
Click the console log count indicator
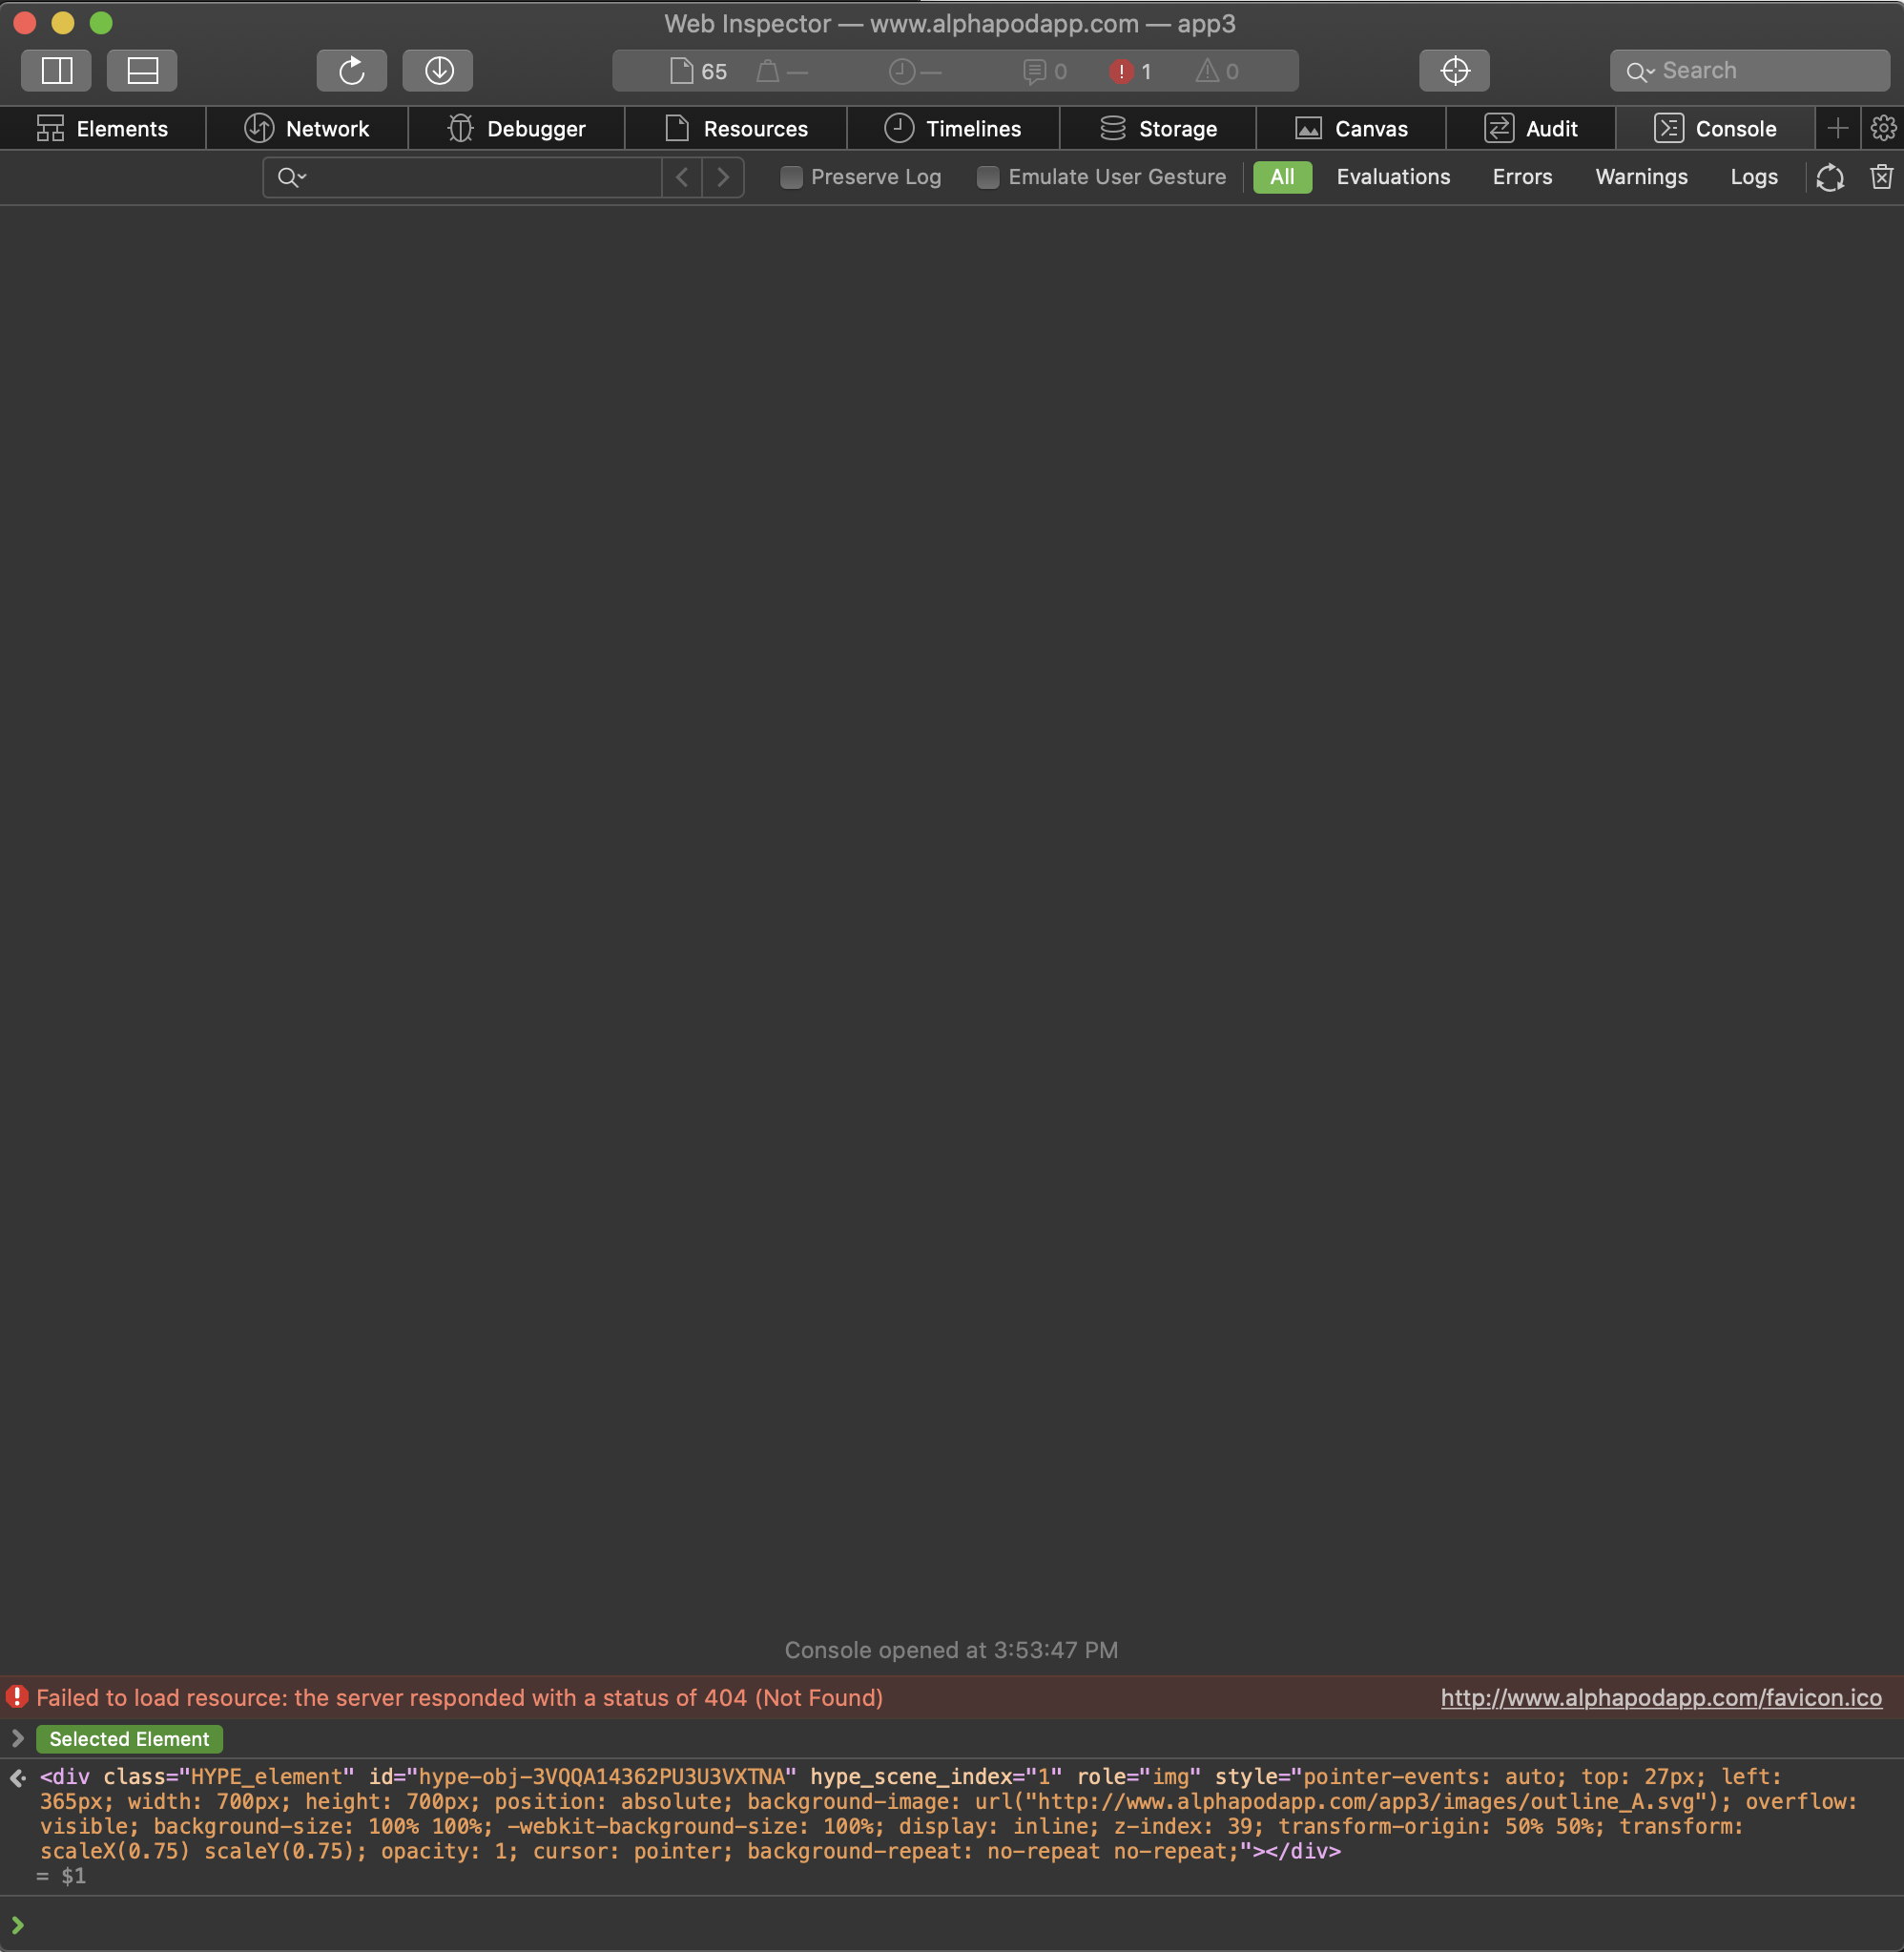point(1045,71)
